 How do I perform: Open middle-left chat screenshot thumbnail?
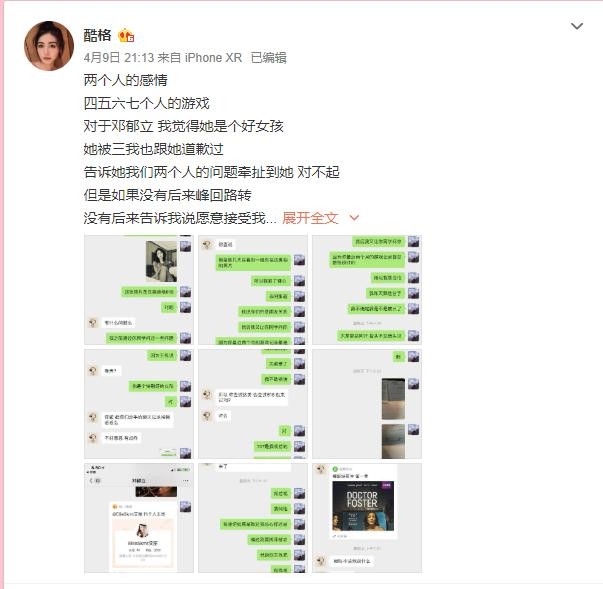coord(139,404)
